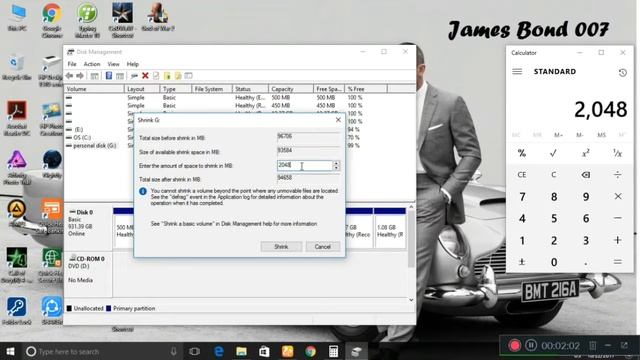Sort by the Volume column header

pos(94,89)
